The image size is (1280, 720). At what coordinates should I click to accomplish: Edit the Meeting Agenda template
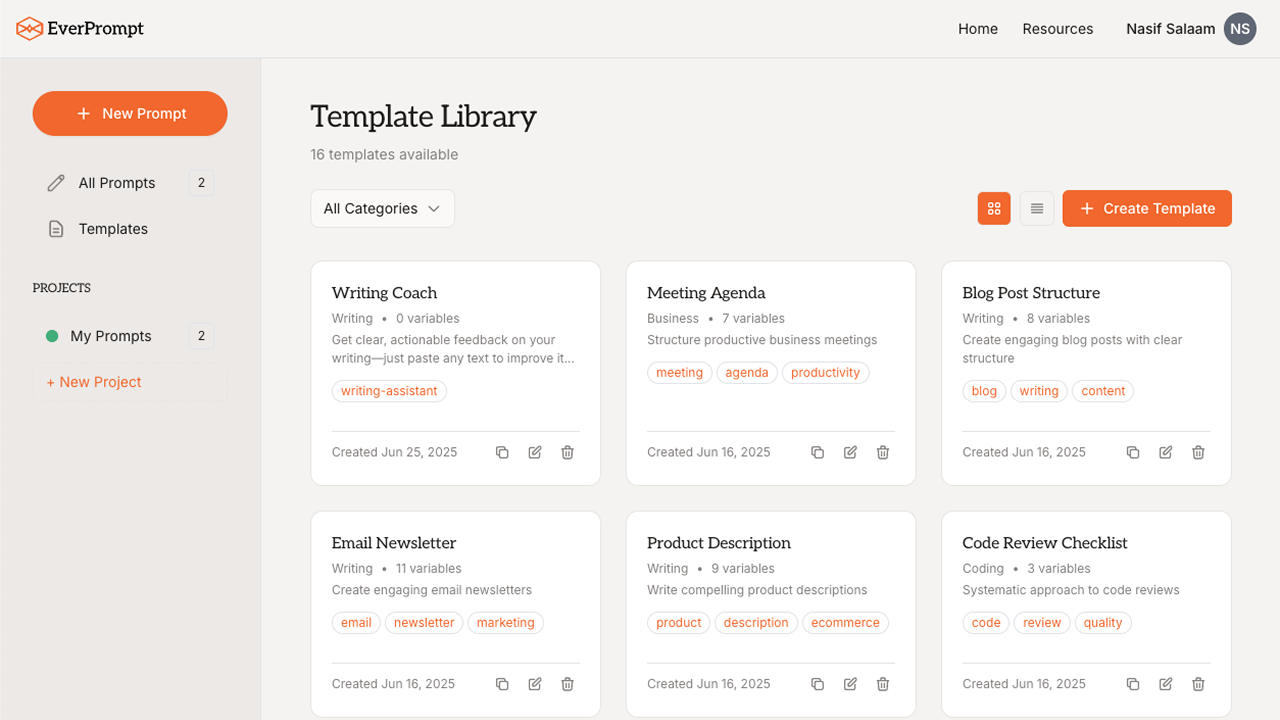[850, 452]
